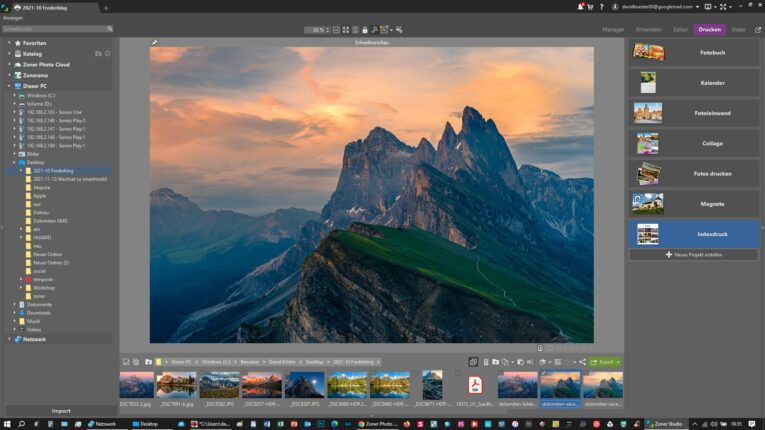Click in the Schnellsuche search field
The image size is (765, 430).
pyautogui.click(x=55, y=30)
